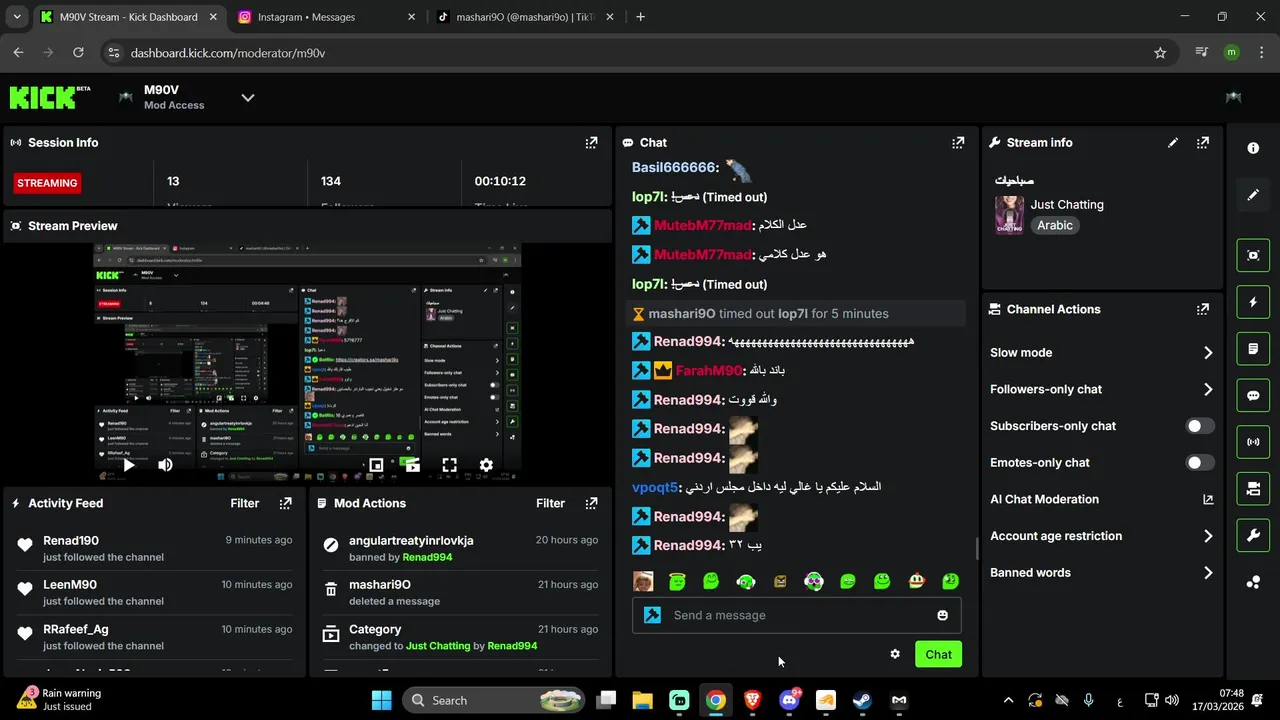Open AI Chat Moderation external link

click(1208, 499)
